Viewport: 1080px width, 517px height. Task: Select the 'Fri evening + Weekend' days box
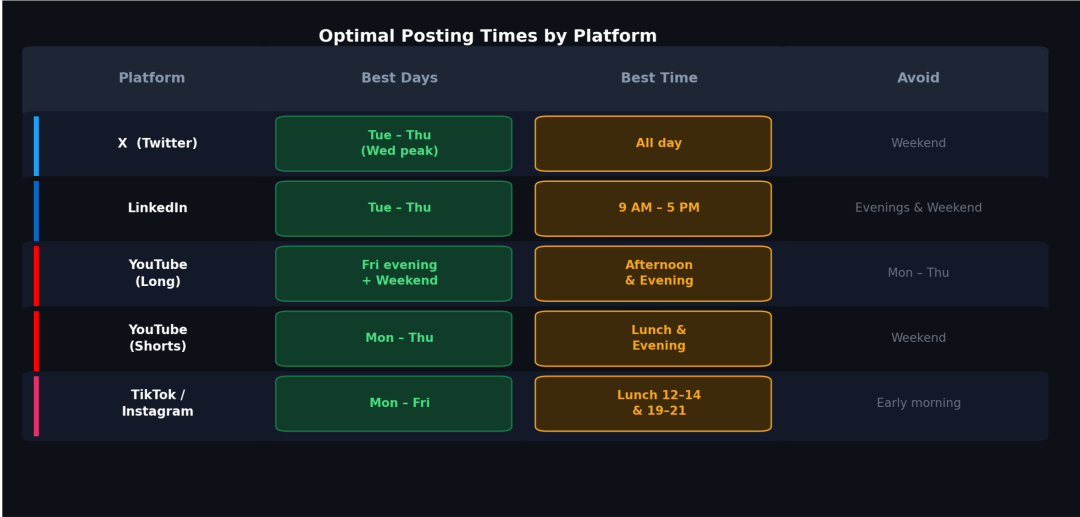[394, 274]
